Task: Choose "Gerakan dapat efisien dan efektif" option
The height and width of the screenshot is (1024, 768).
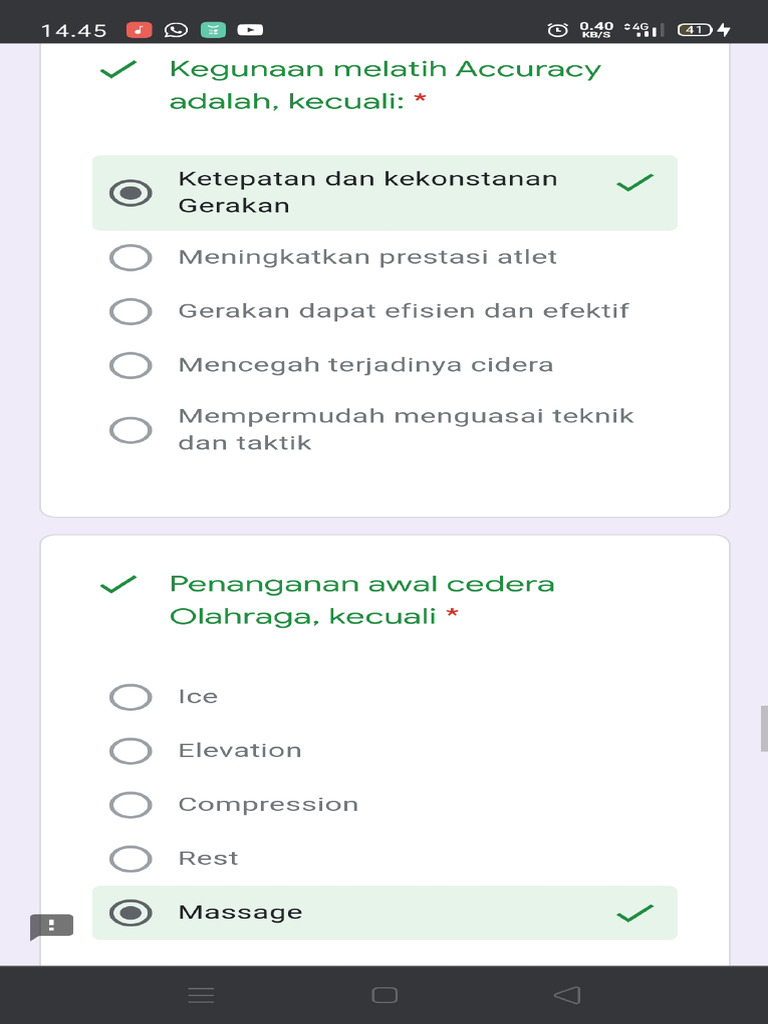Action: 131,311
